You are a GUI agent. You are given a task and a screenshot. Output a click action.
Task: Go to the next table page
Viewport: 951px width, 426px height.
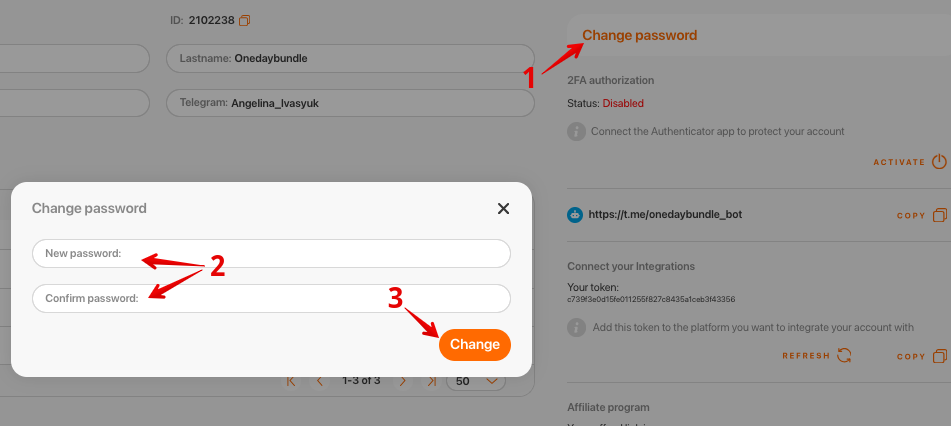403,381
